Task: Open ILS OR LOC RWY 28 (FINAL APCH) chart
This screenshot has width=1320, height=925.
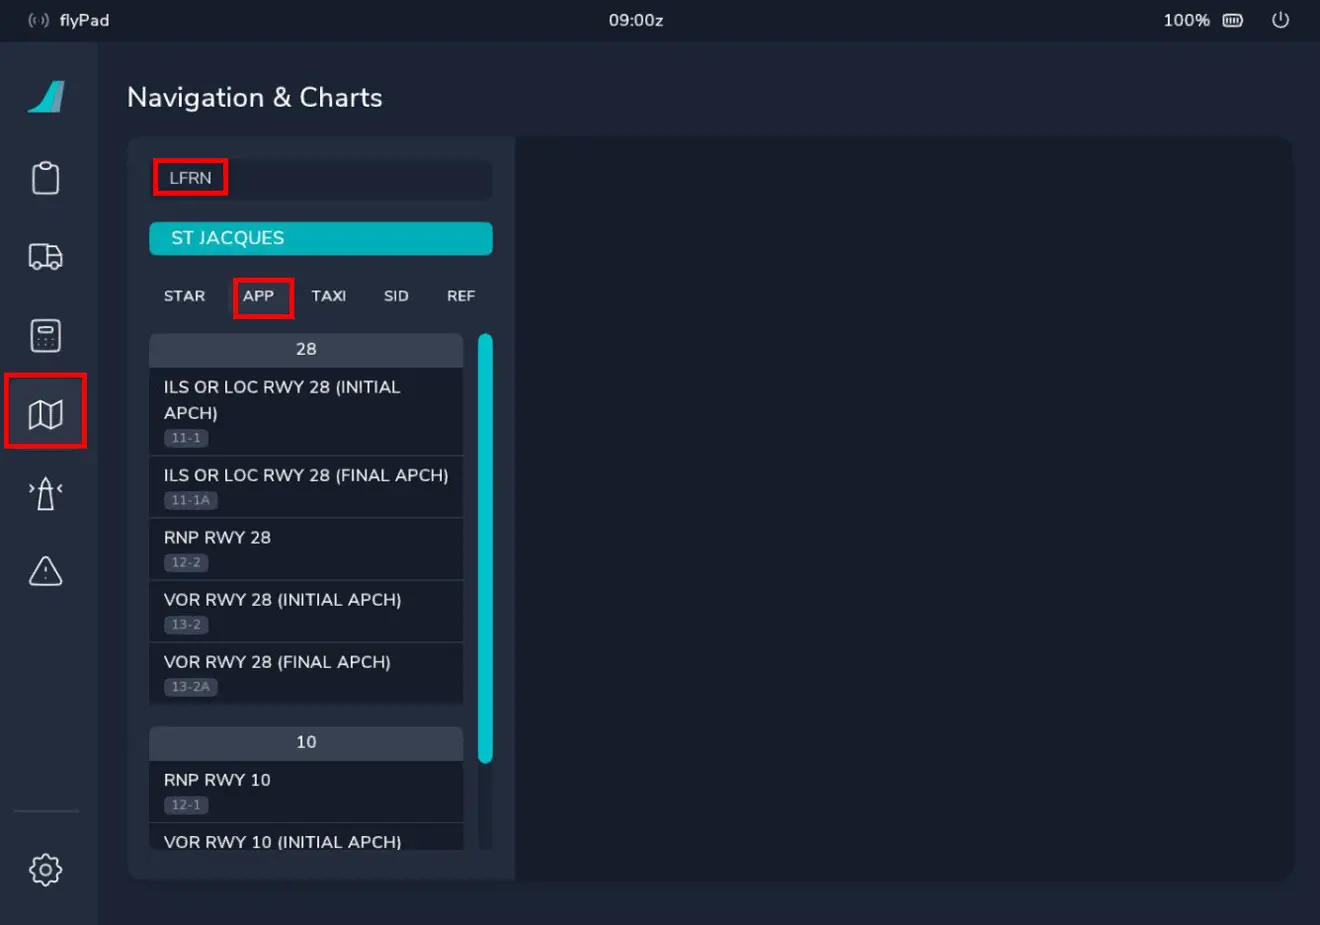Action: point(306,487)
